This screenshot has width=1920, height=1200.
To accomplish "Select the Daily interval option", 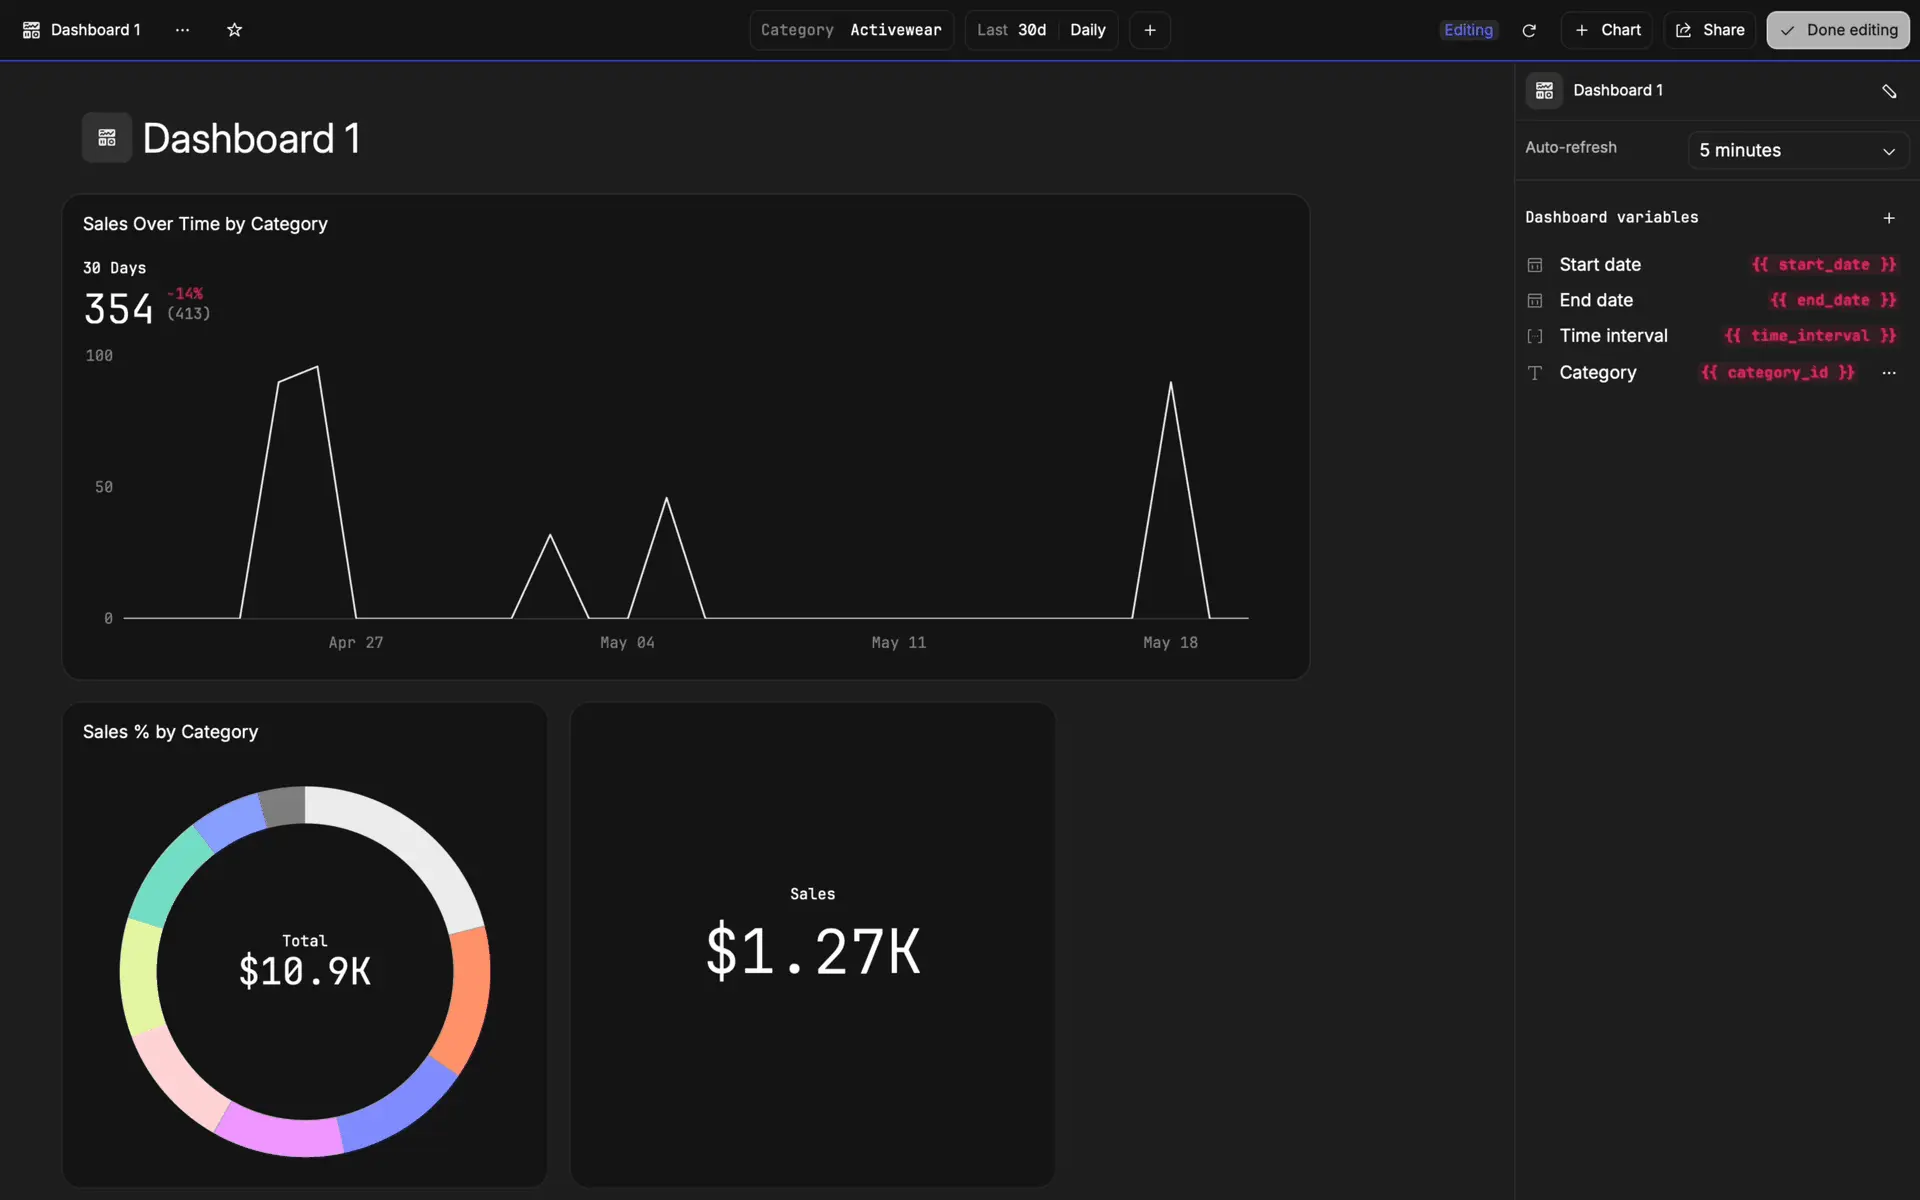I will (x=1088, y=30).
